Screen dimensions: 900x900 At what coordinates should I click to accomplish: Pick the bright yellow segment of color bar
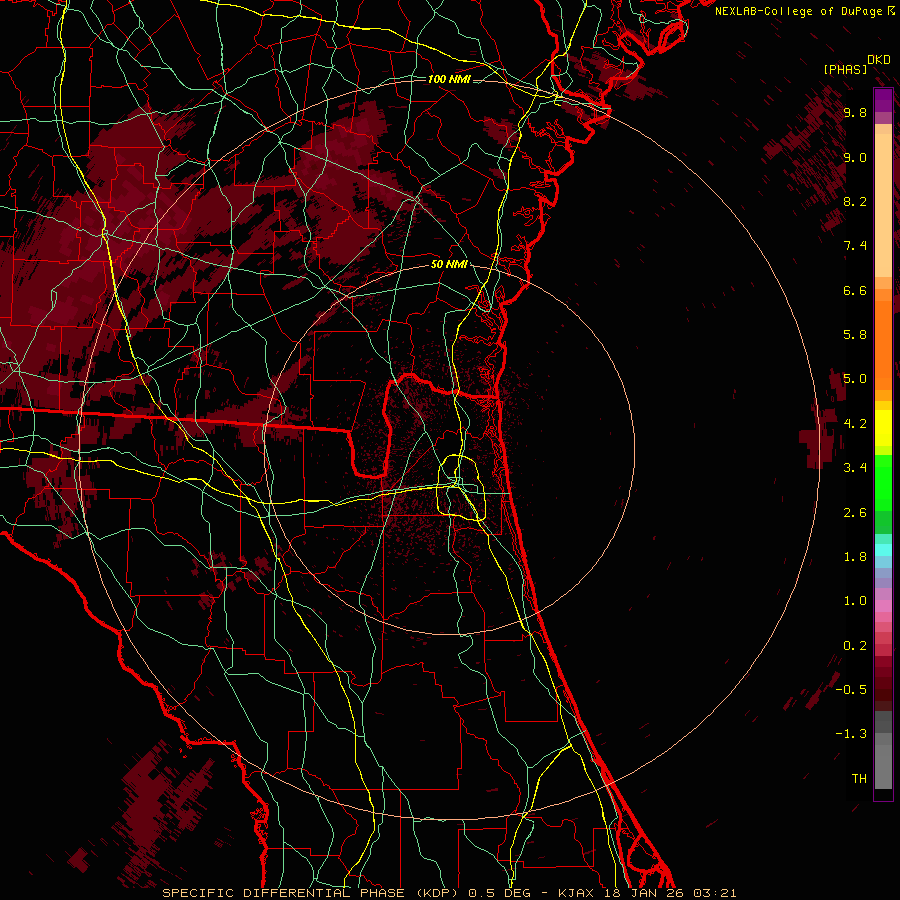[883, 429]
